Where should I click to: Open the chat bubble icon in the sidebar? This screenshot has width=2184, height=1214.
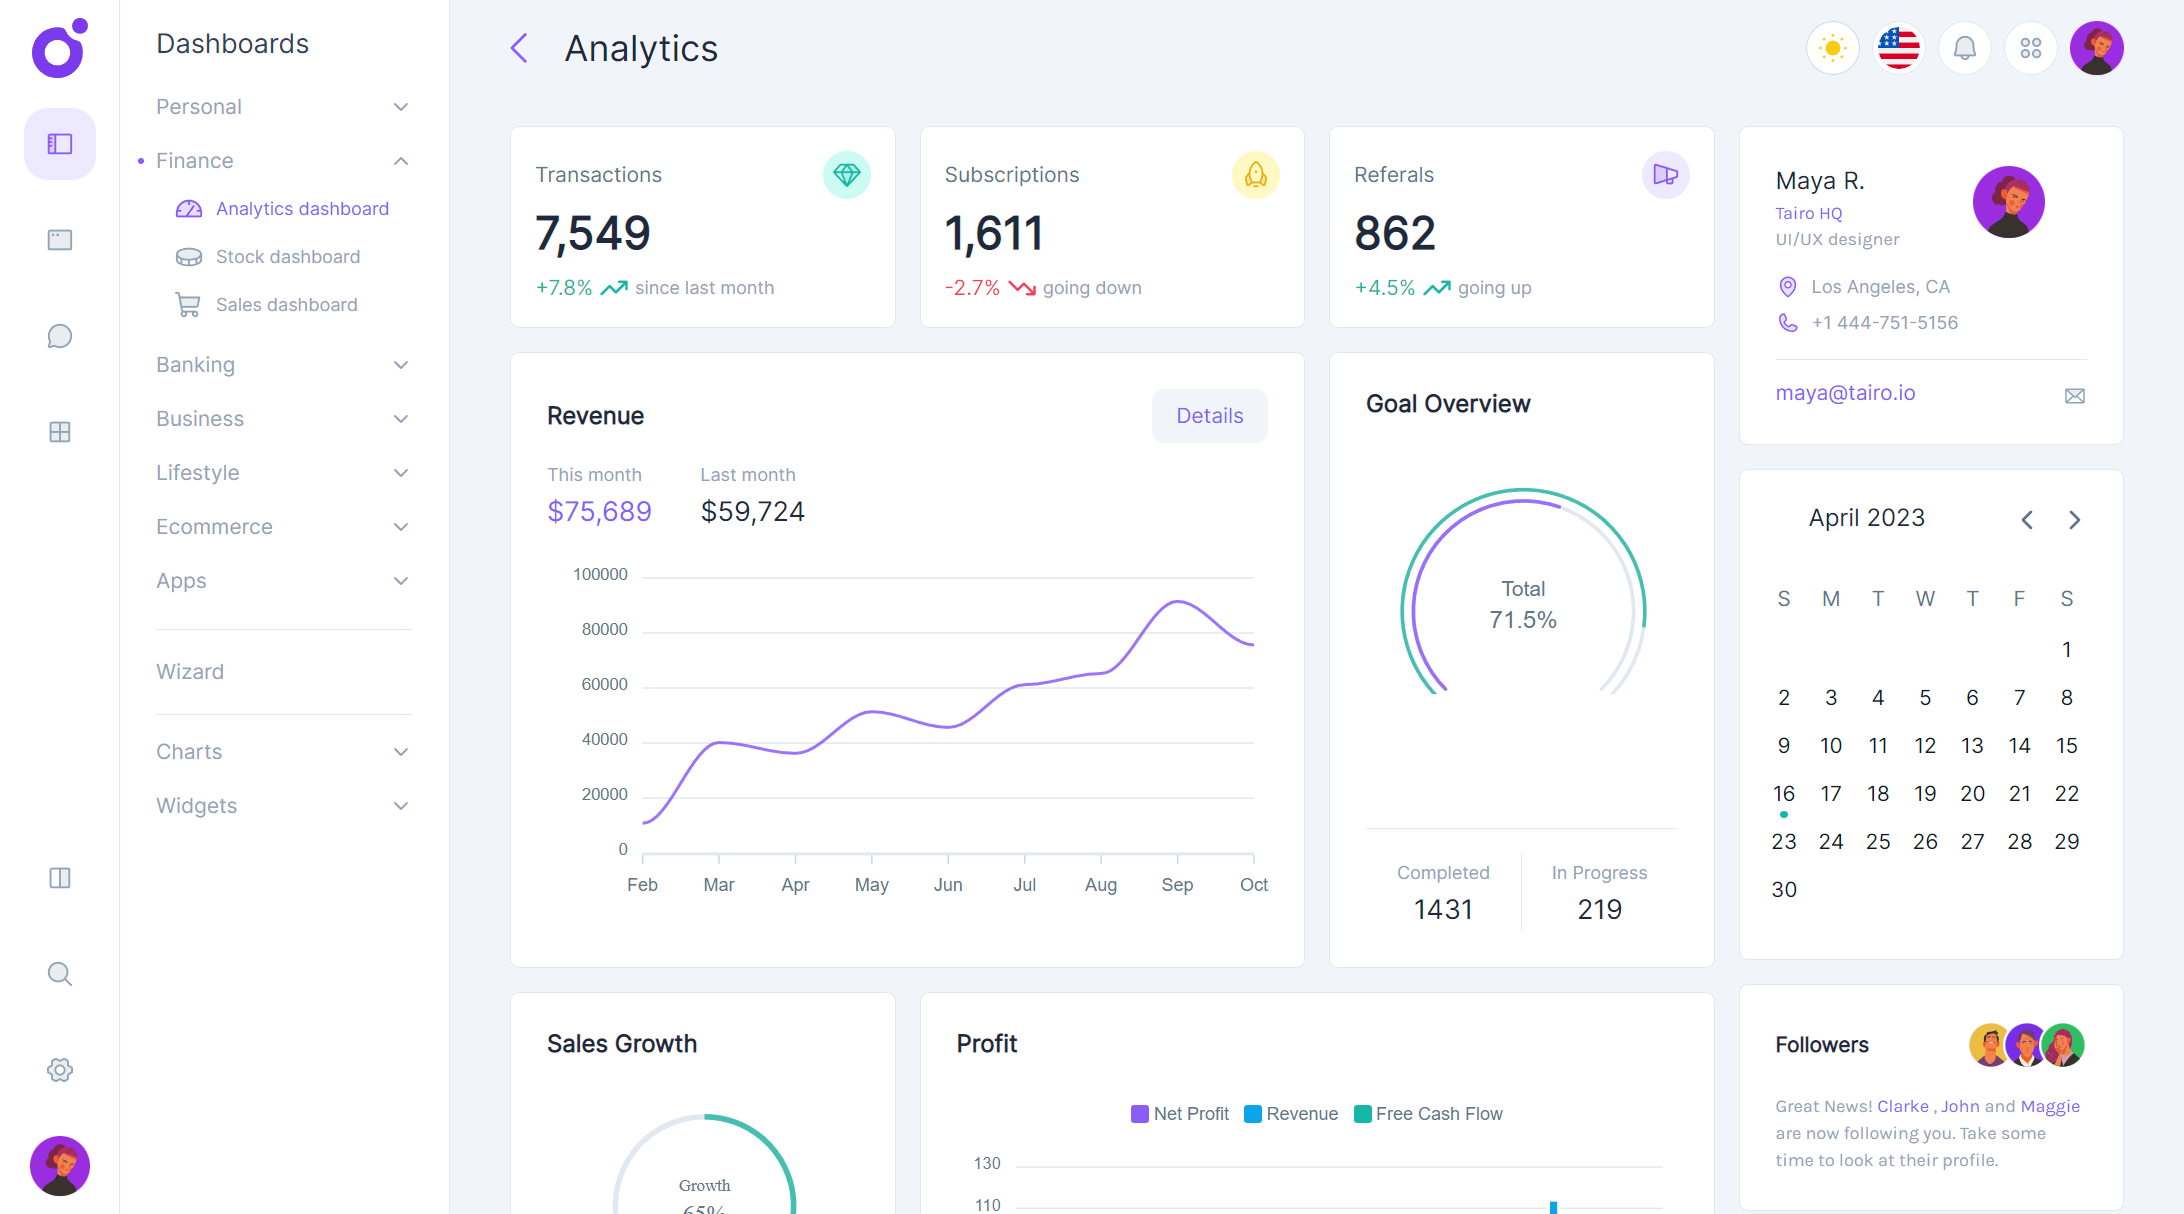(x=59, y=336)
